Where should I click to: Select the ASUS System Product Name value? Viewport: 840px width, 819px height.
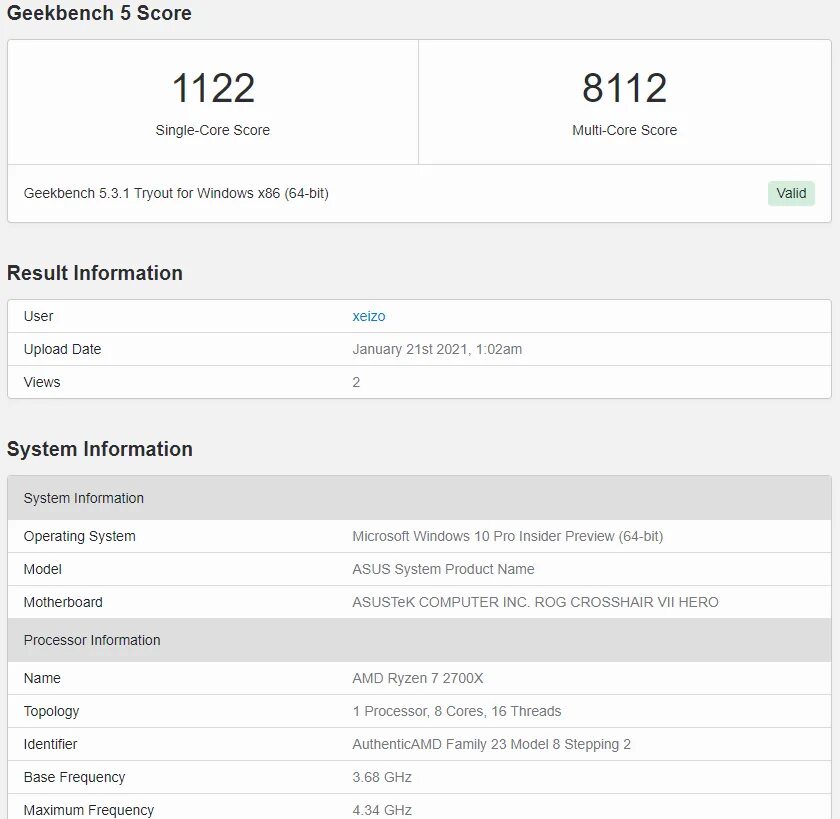tap(443, 569)
